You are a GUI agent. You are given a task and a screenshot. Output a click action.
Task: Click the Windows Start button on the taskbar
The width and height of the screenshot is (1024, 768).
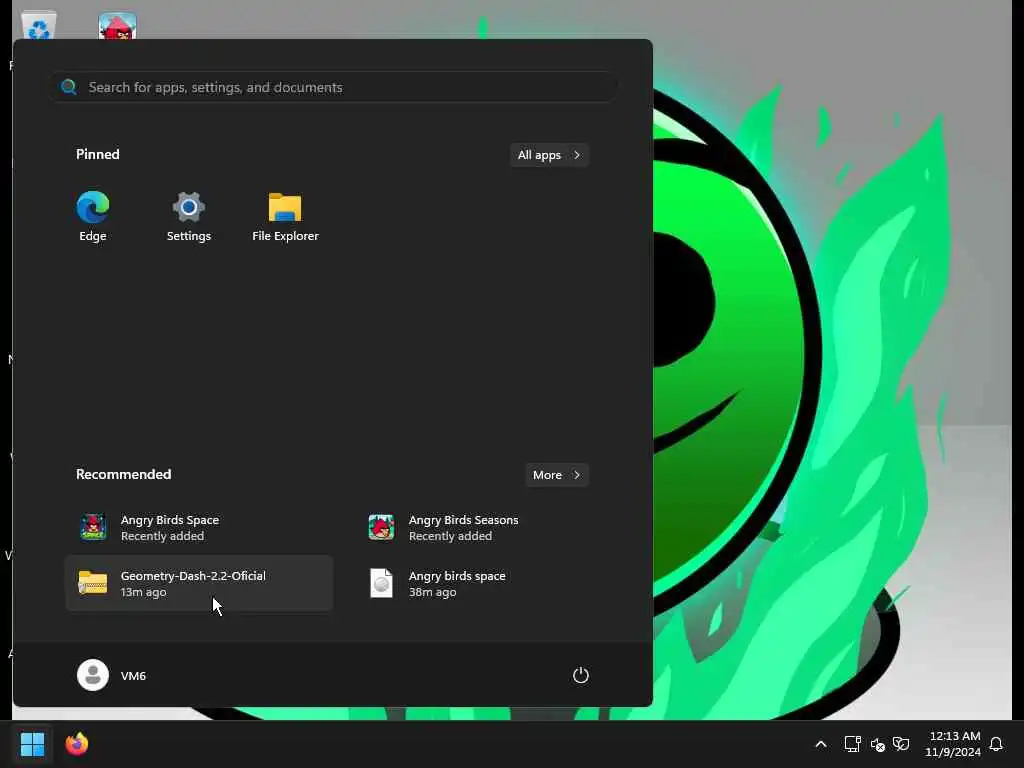click(32, 744)
